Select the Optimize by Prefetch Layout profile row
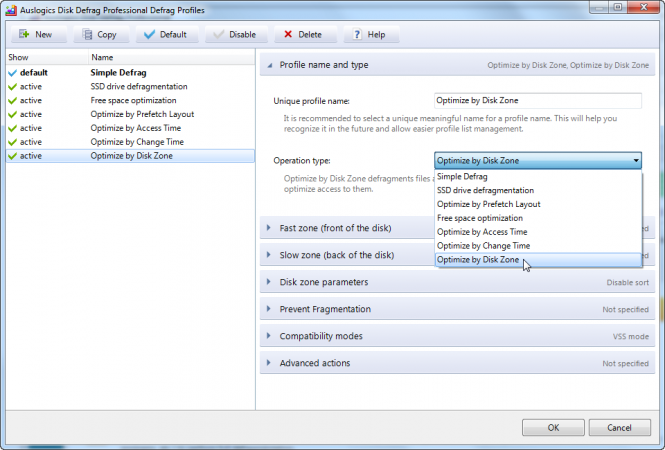665x450 pixels. 130,114
